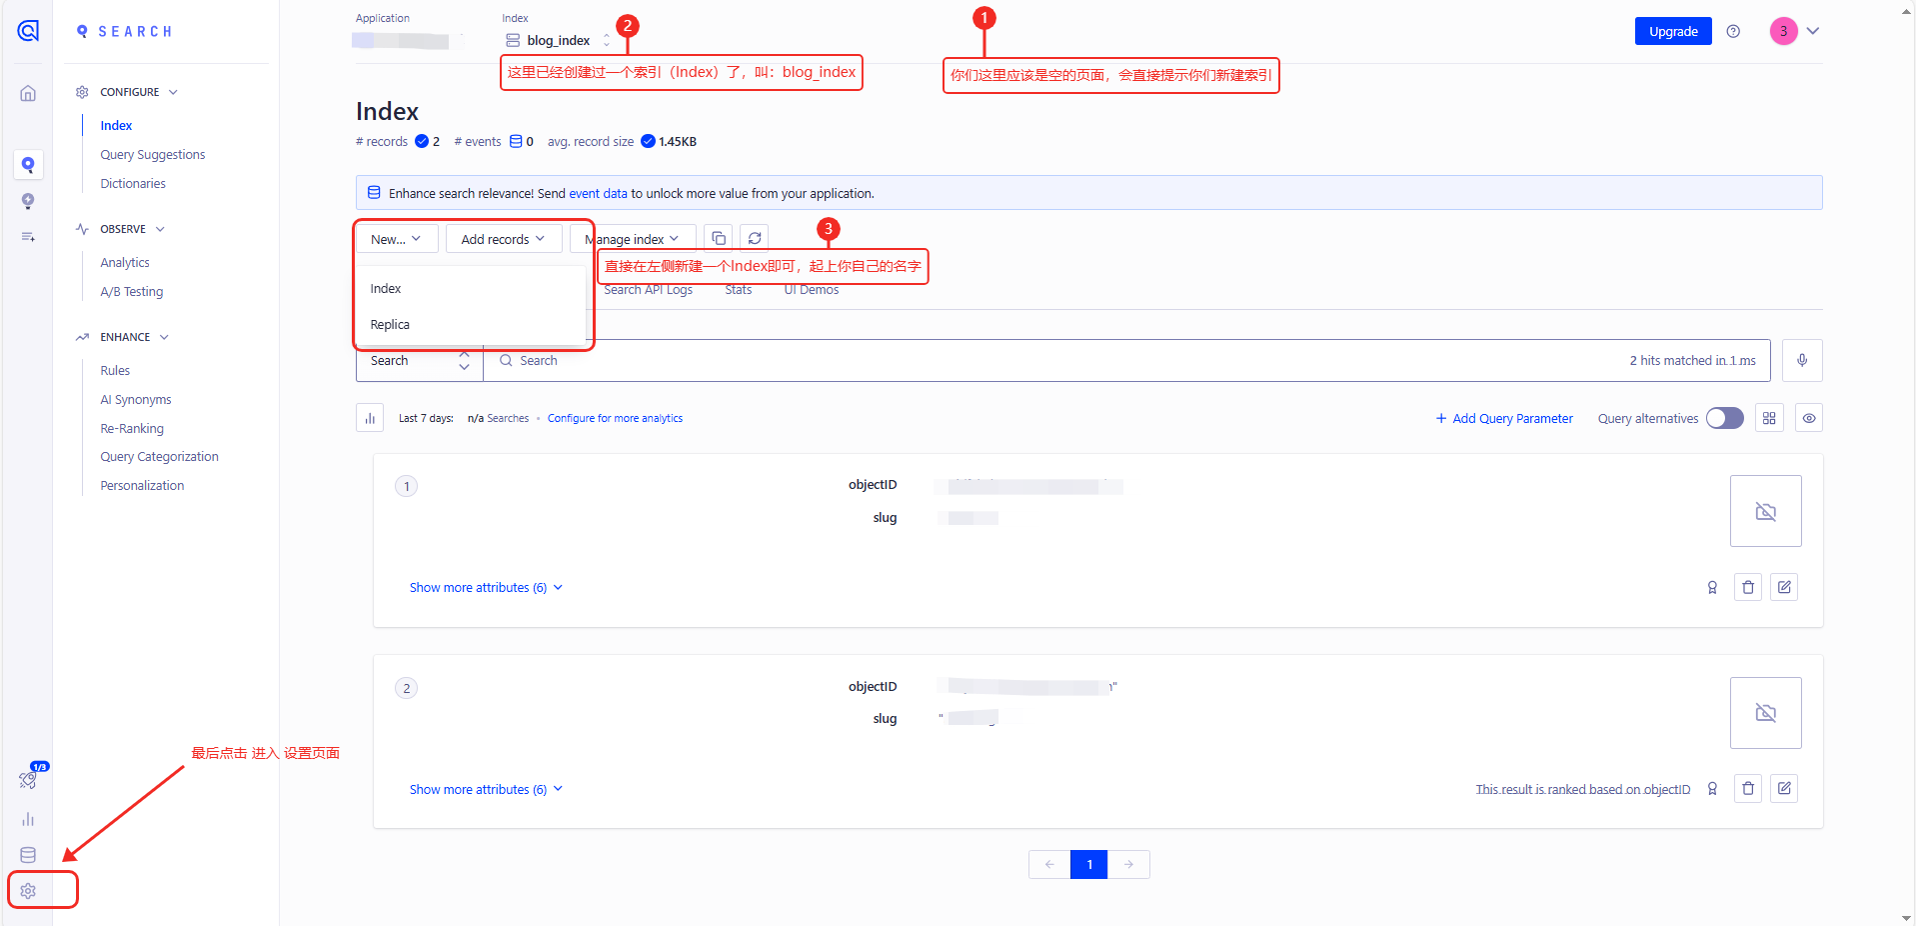Open the Add records dropdown

coord(502,239)
